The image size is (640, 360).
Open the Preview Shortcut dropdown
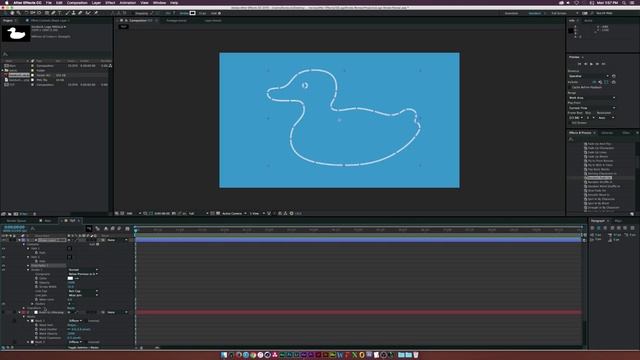pos(589,76)
